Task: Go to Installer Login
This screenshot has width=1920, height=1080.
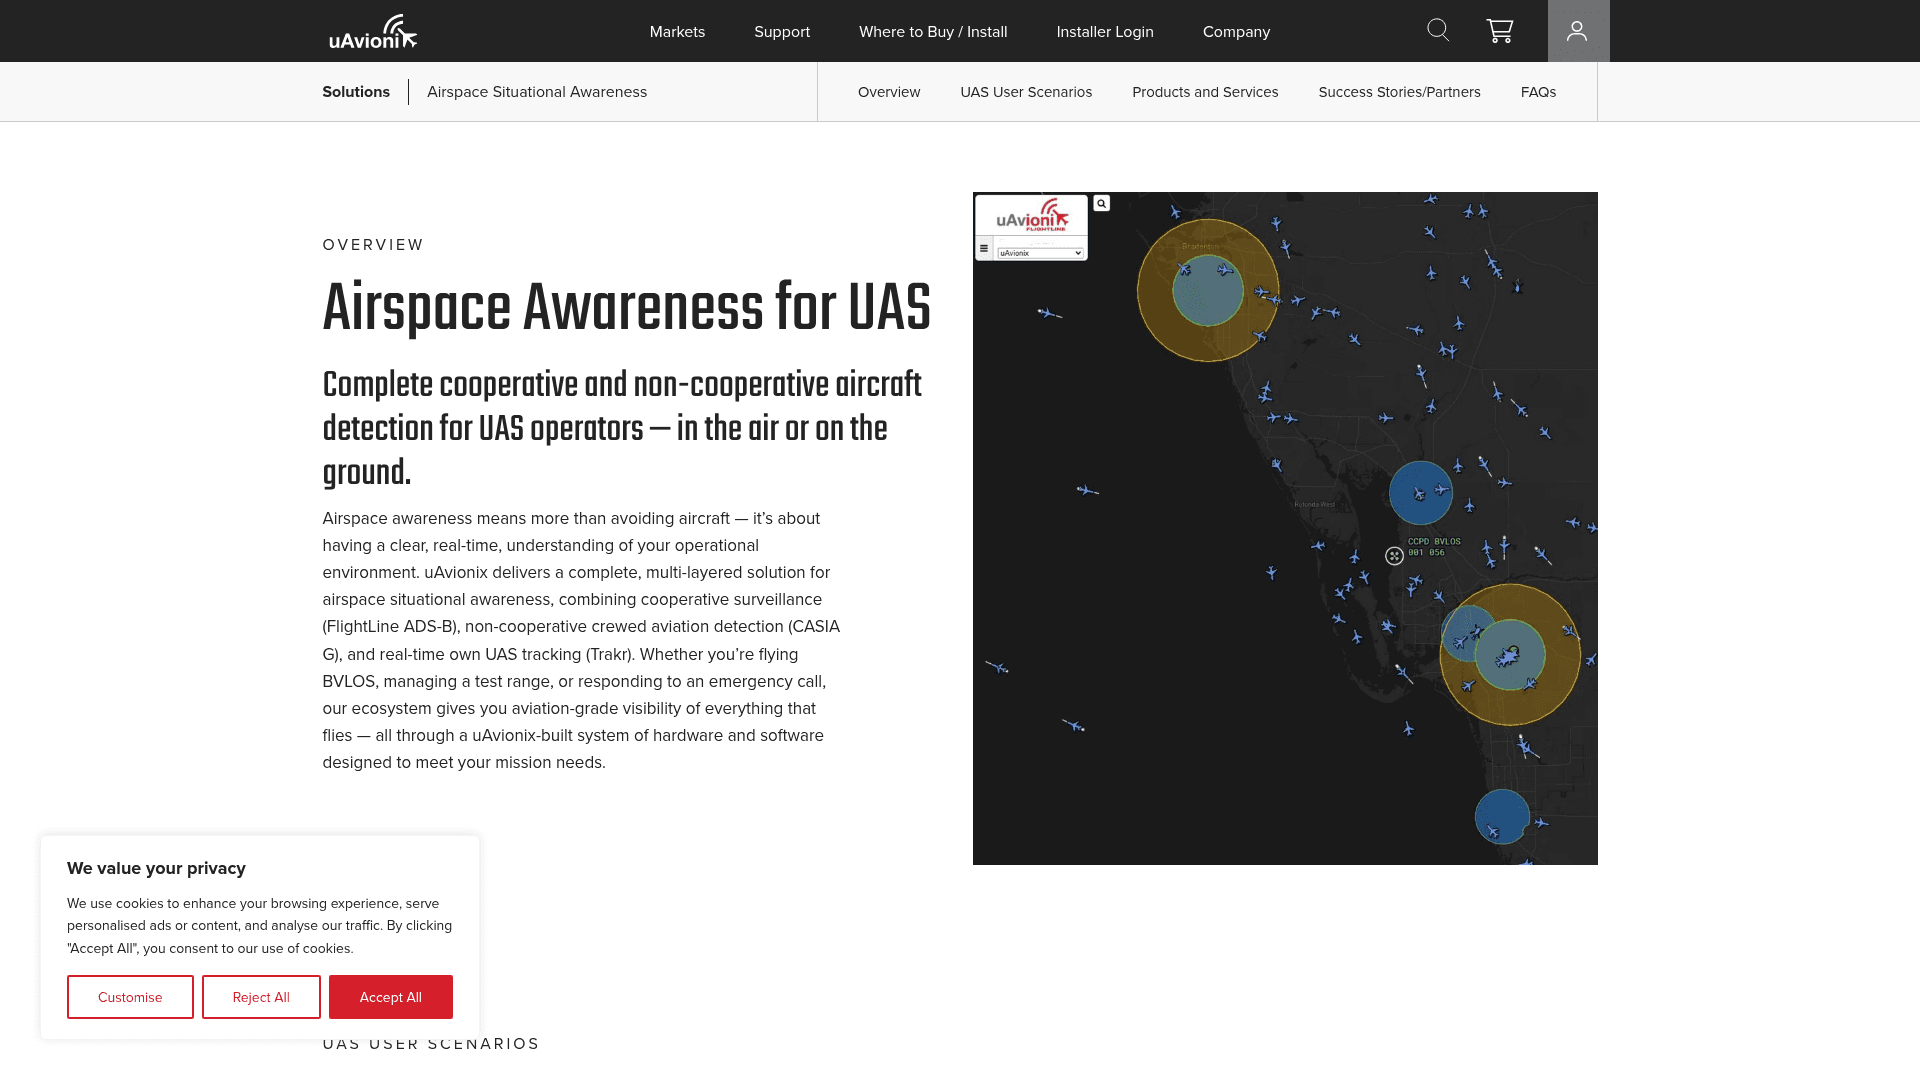Action: click(1105, 32)
